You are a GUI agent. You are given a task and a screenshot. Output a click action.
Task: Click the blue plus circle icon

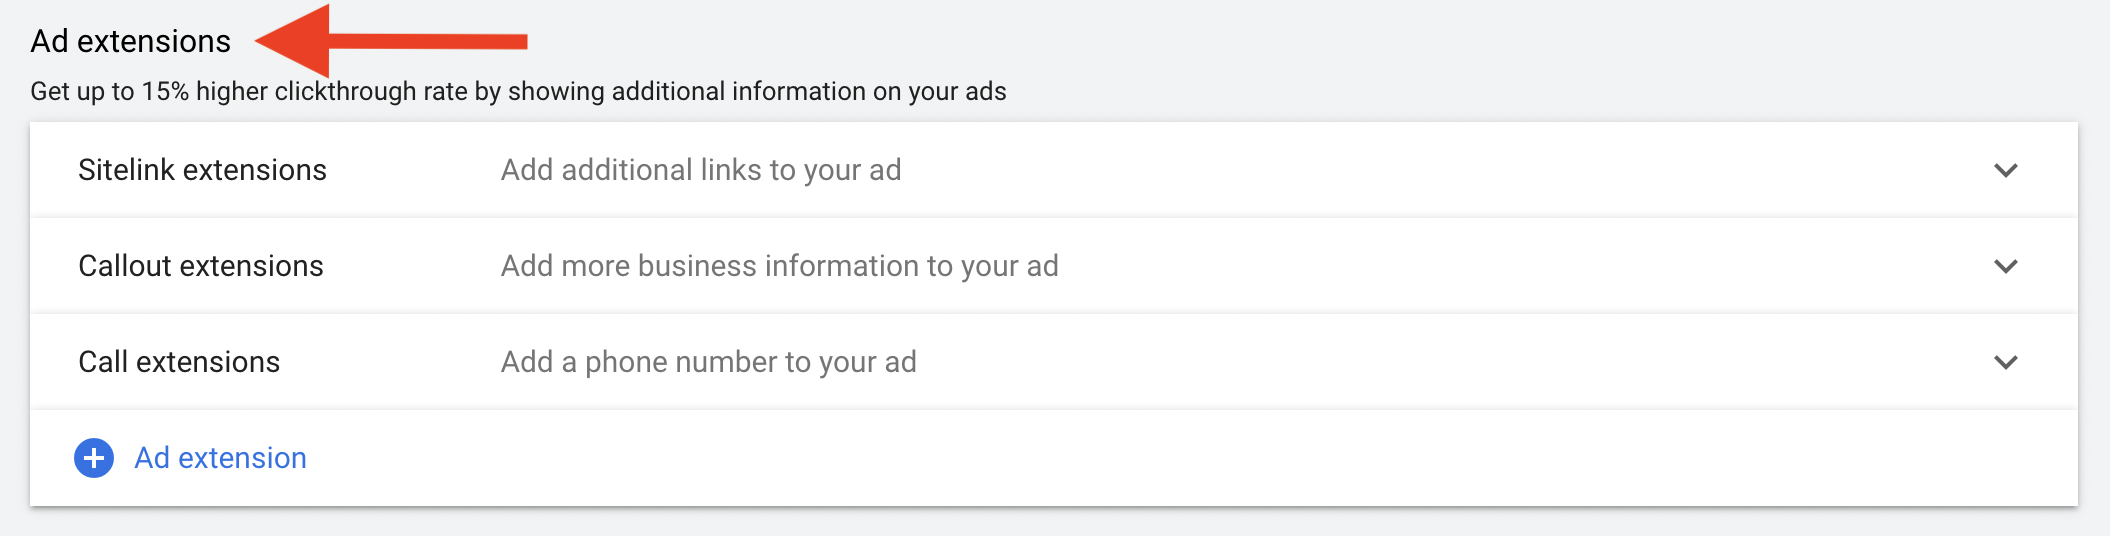(x=94, y=458)
